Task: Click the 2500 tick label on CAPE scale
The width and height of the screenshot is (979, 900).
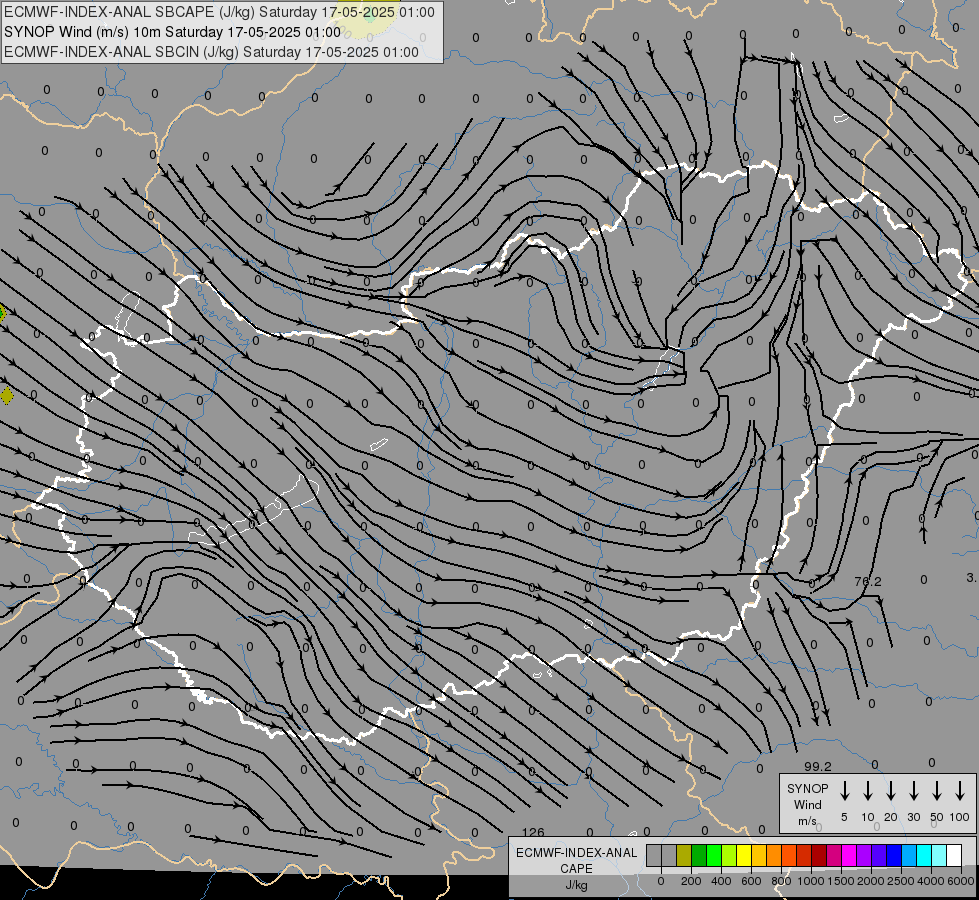Action: click(x=901, y=881)
